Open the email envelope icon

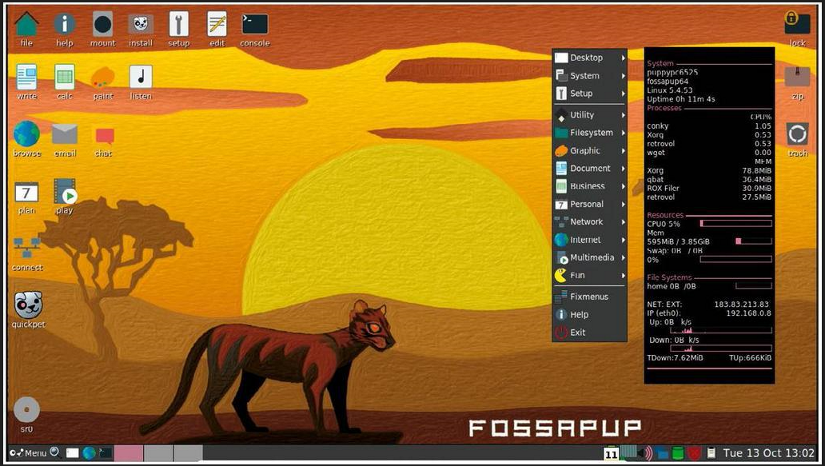click(65, 135)
